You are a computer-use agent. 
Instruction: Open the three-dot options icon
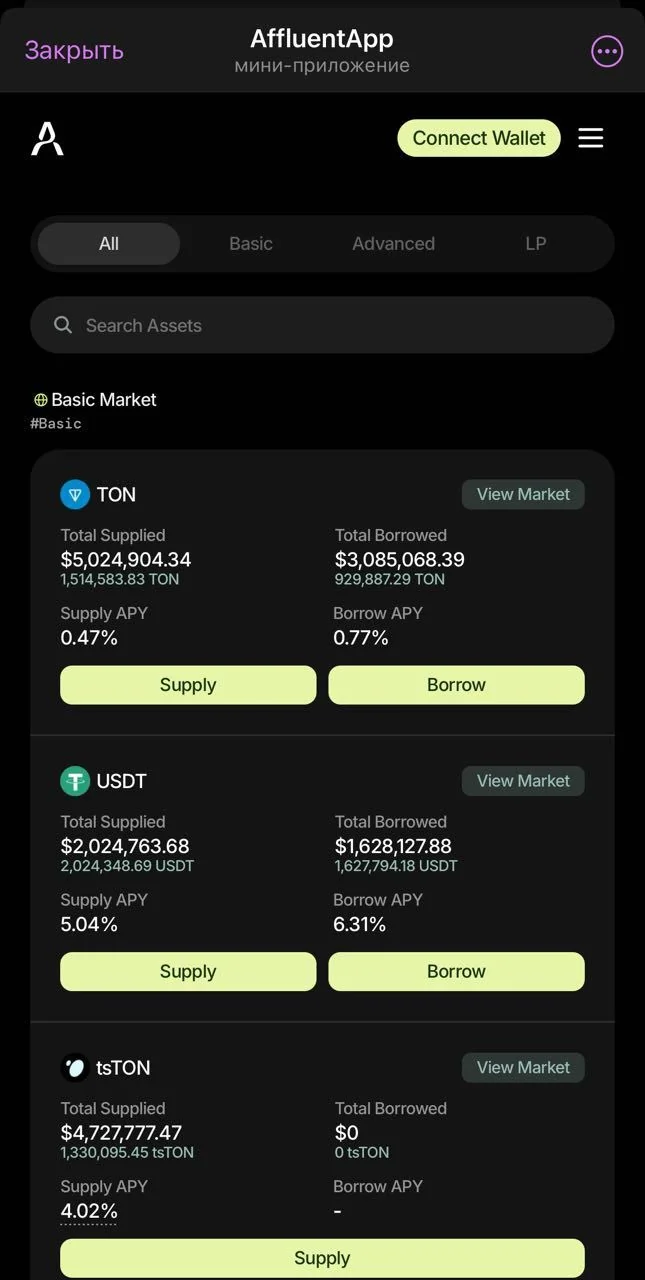(607, 51)
